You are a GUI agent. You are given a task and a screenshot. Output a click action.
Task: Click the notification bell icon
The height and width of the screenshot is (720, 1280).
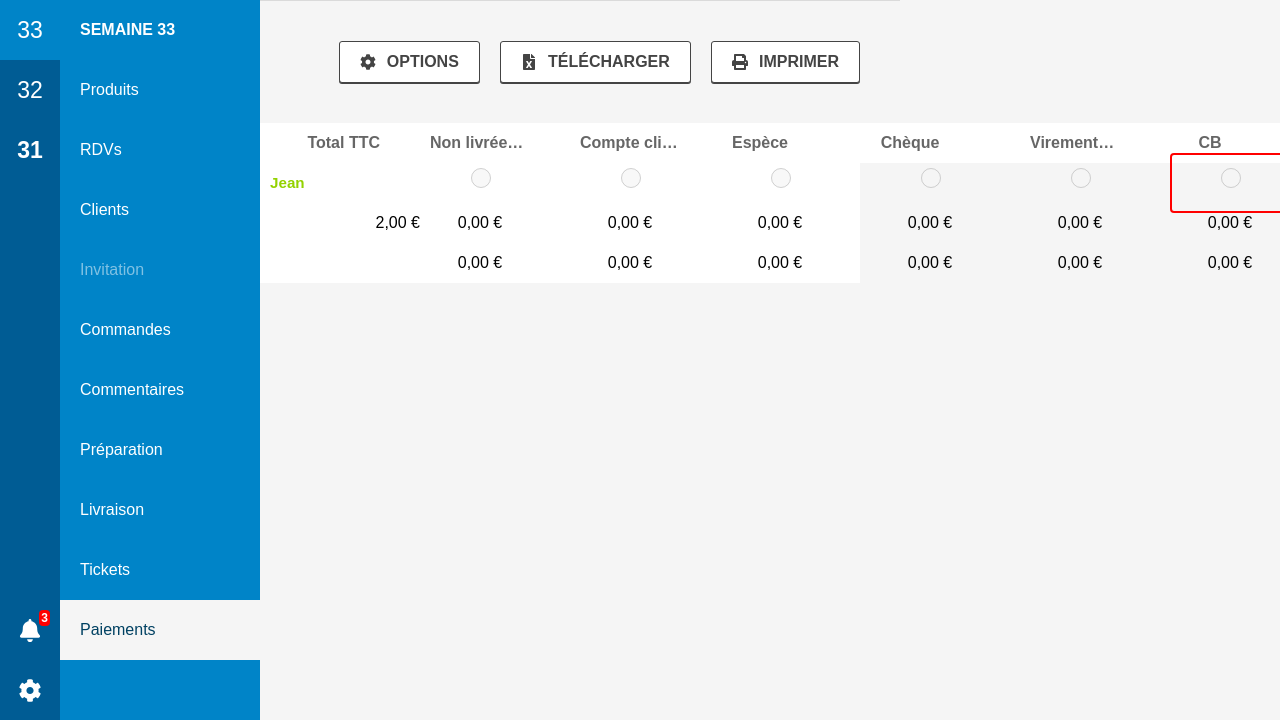tap(30, 630)
